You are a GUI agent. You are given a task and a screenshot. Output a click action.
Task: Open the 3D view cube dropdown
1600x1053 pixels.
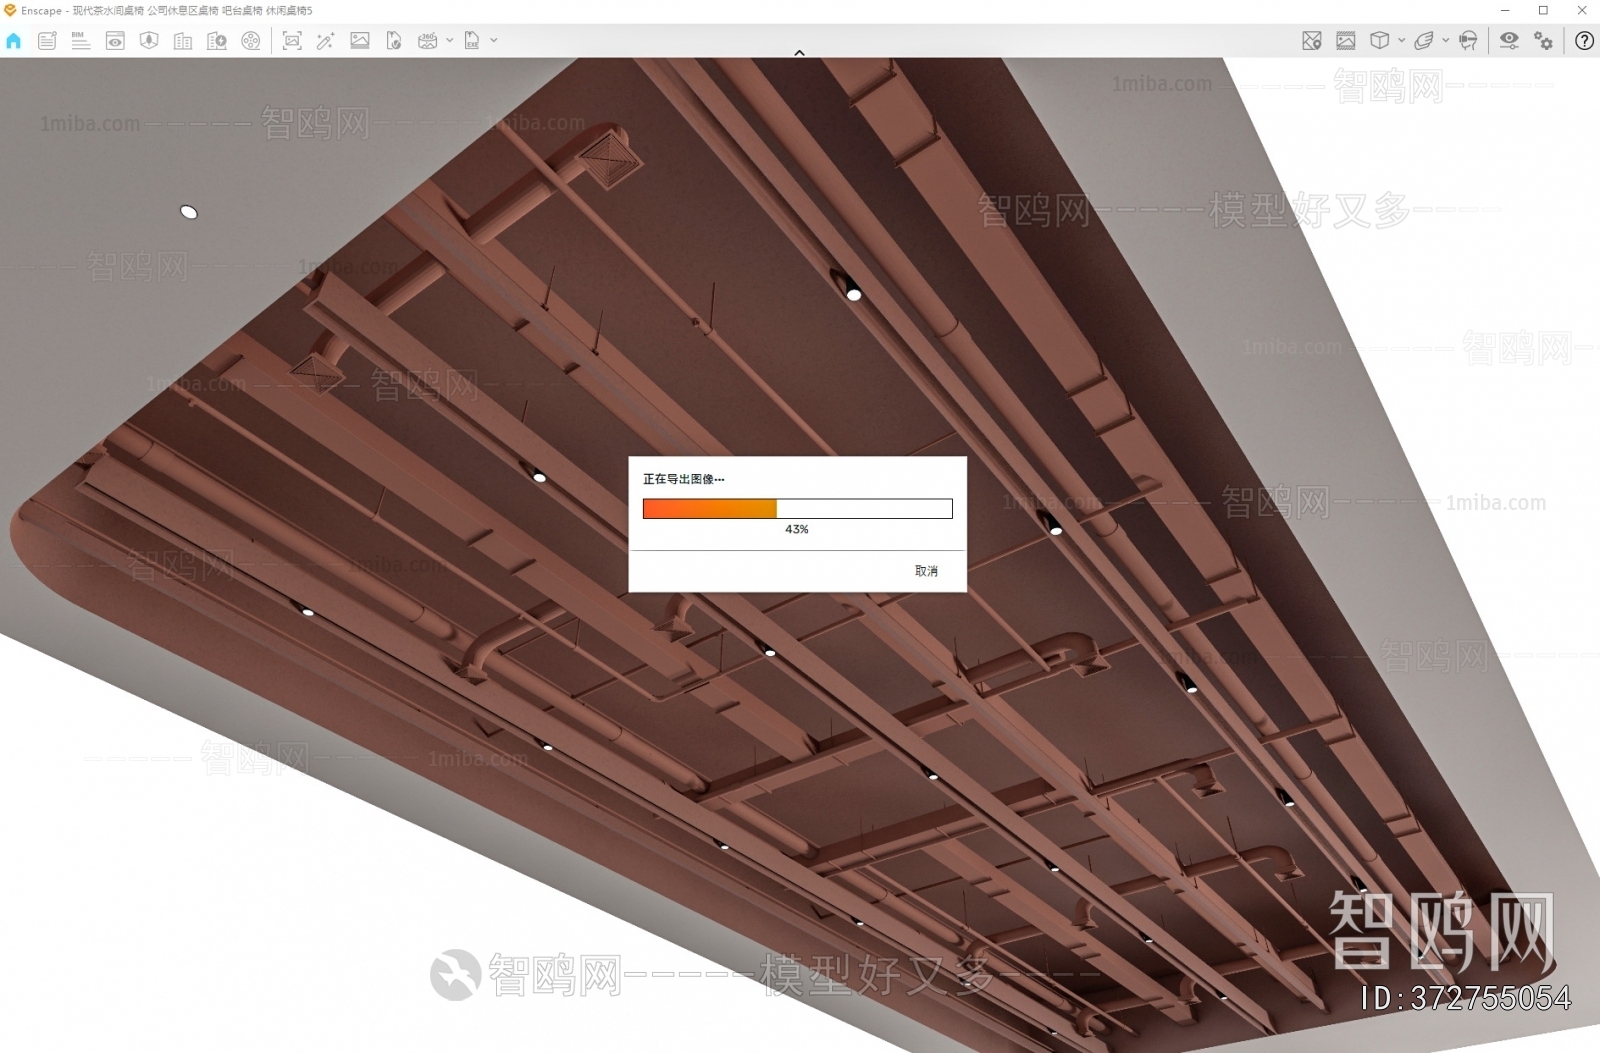point(1401,41)
